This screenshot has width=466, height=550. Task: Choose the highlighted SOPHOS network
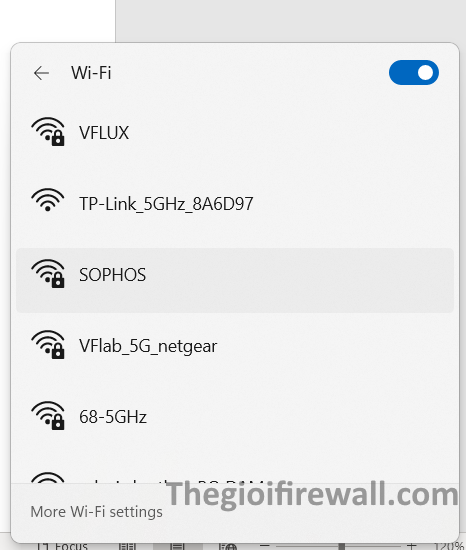235,280
